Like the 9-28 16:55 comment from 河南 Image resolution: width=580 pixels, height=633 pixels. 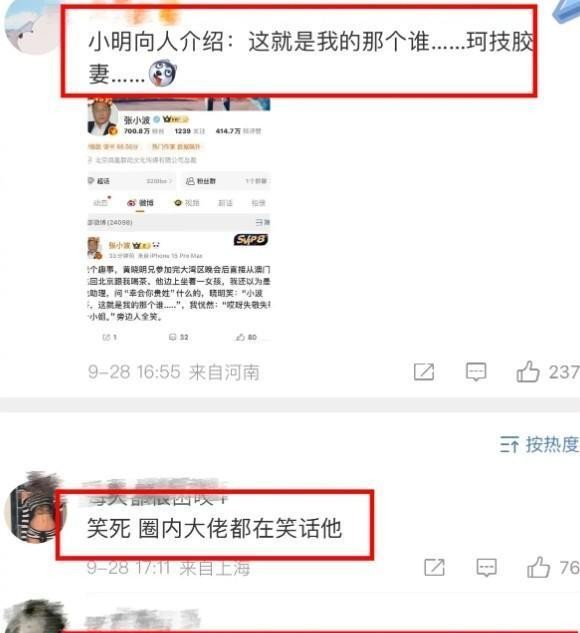pyautogui.click(x=528, y=371)
